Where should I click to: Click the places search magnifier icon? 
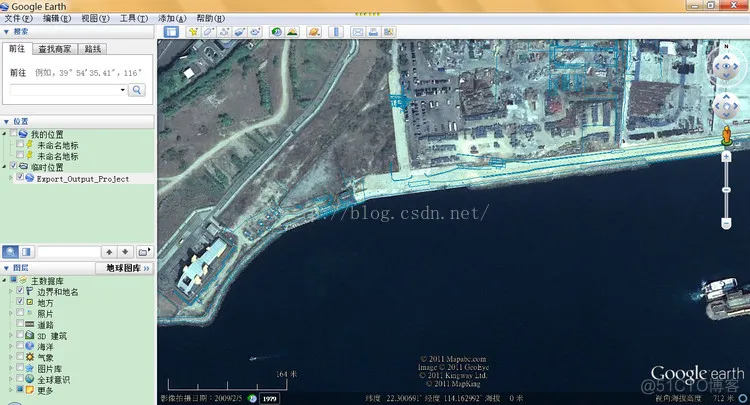tap(11, 252)
